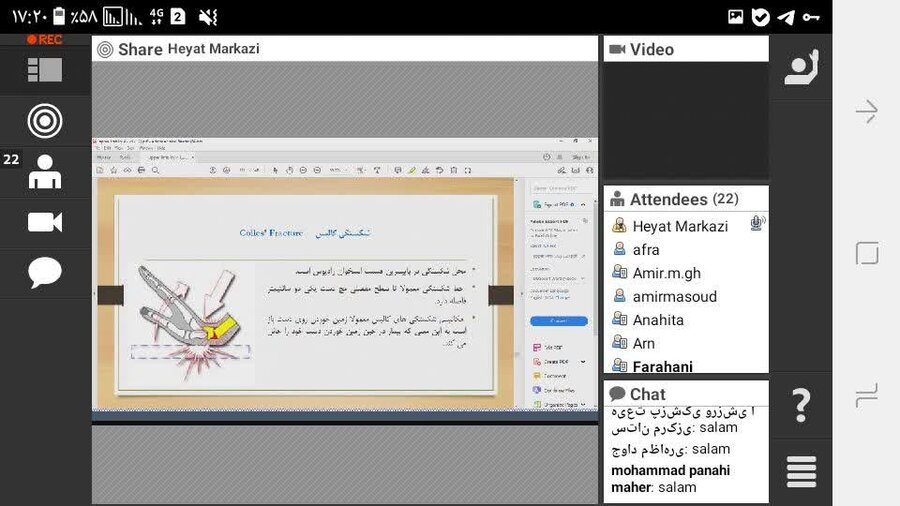900x506 pixels.
Task: Open help with the question mark icon
Action: coord(801,405)
